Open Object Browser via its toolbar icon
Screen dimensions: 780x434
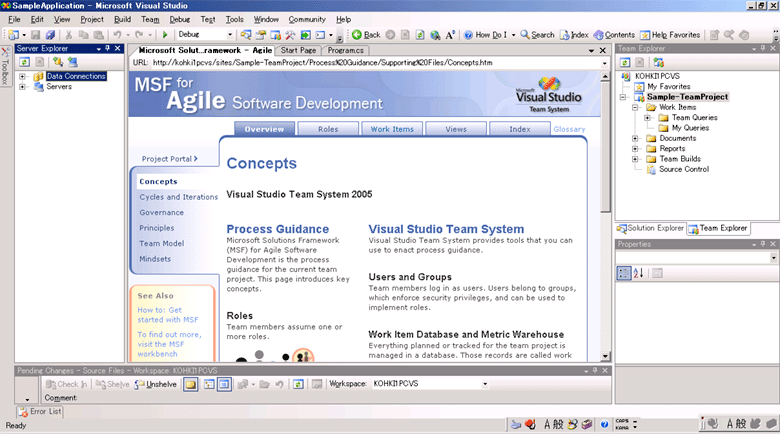pos(275,35)
